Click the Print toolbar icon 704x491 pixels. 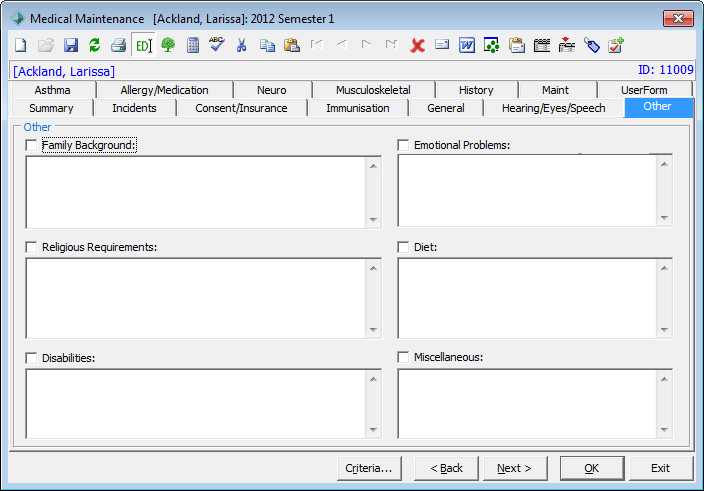pyautogui.click(x=119, y=45)
